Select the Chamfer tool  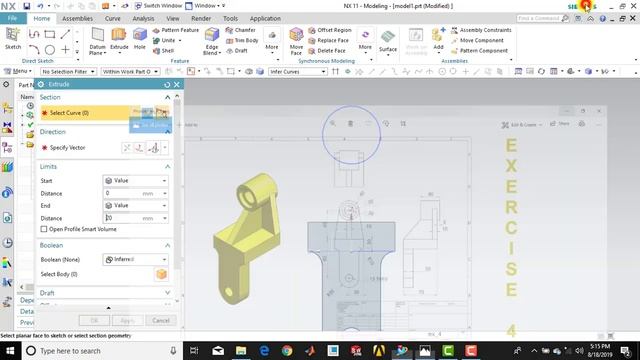[241, 30]
